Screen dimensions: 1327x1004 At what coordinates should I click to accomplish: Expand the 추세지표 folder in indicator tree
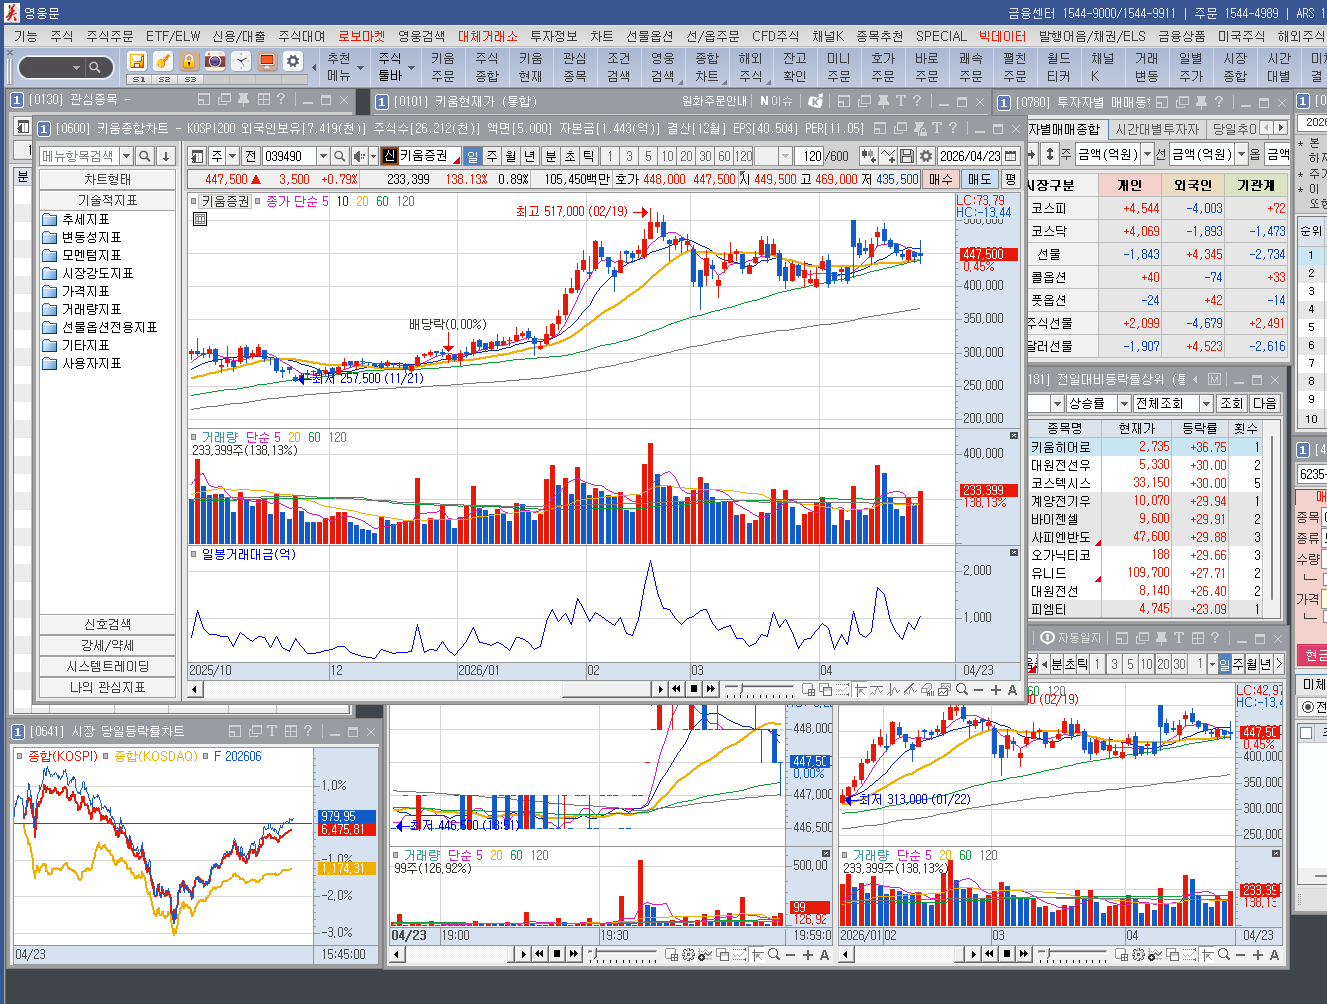[x=76, y=219]
